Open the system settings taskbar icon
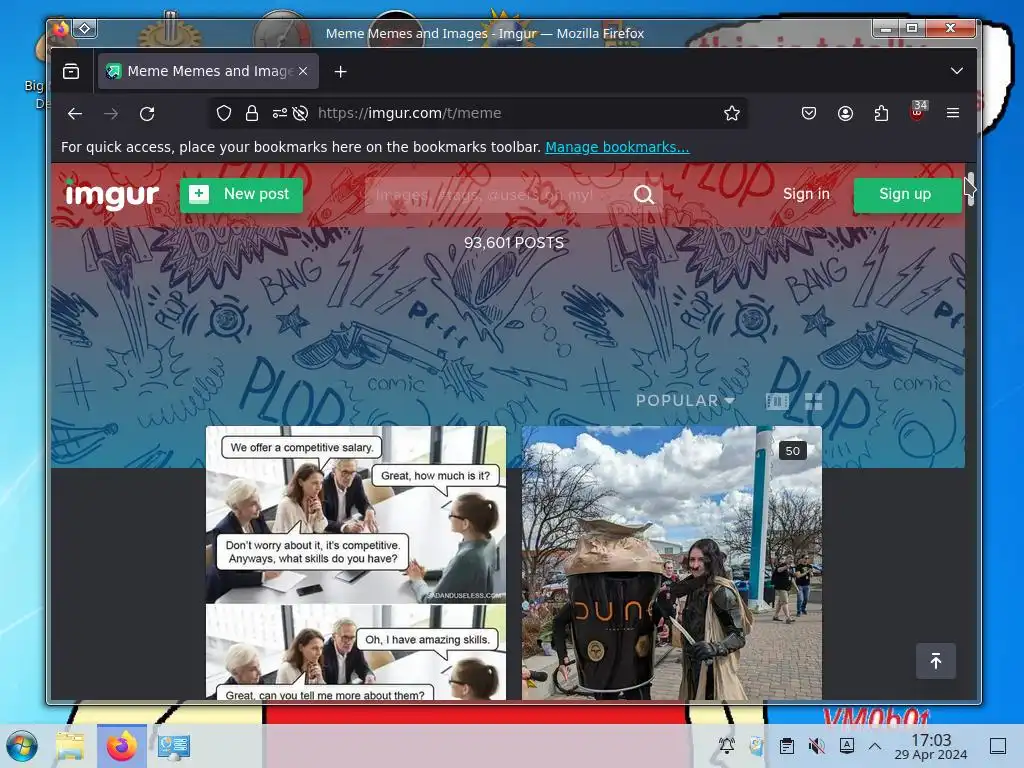Viewport: 1024px width, 768px height. [174, 746]
